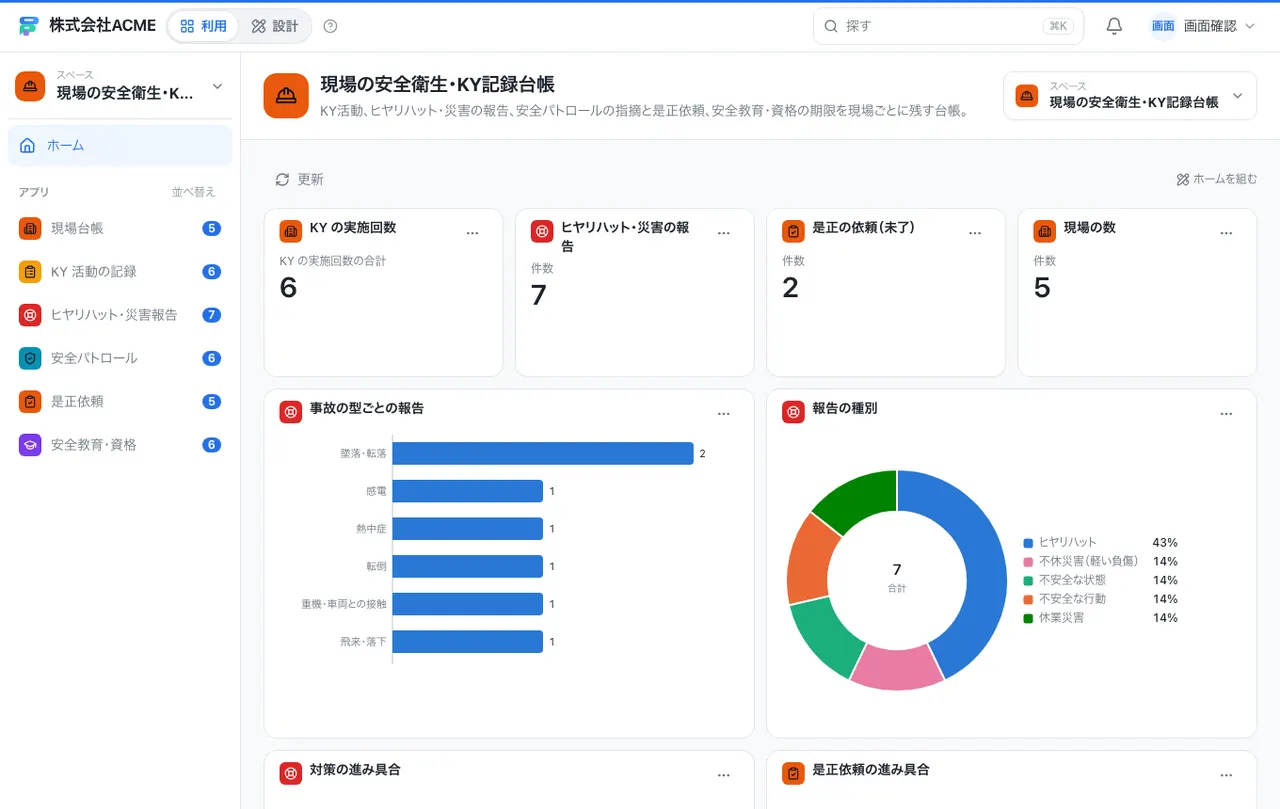Open the 是正依頼 app link
Screen dimensions: 1280x809
(120, 401)
